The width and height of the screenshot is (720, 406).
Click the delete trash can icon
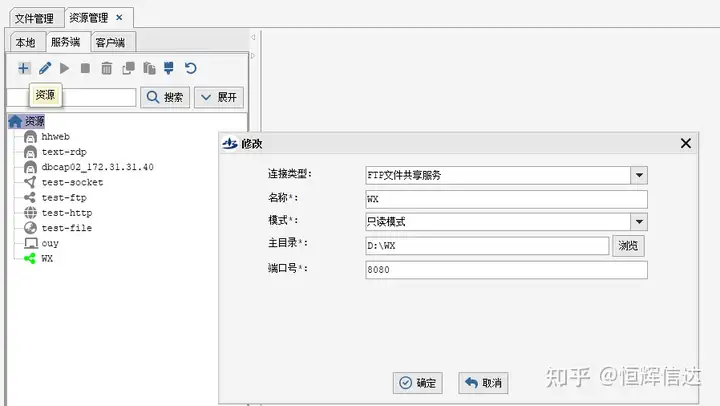coord(107,68)
